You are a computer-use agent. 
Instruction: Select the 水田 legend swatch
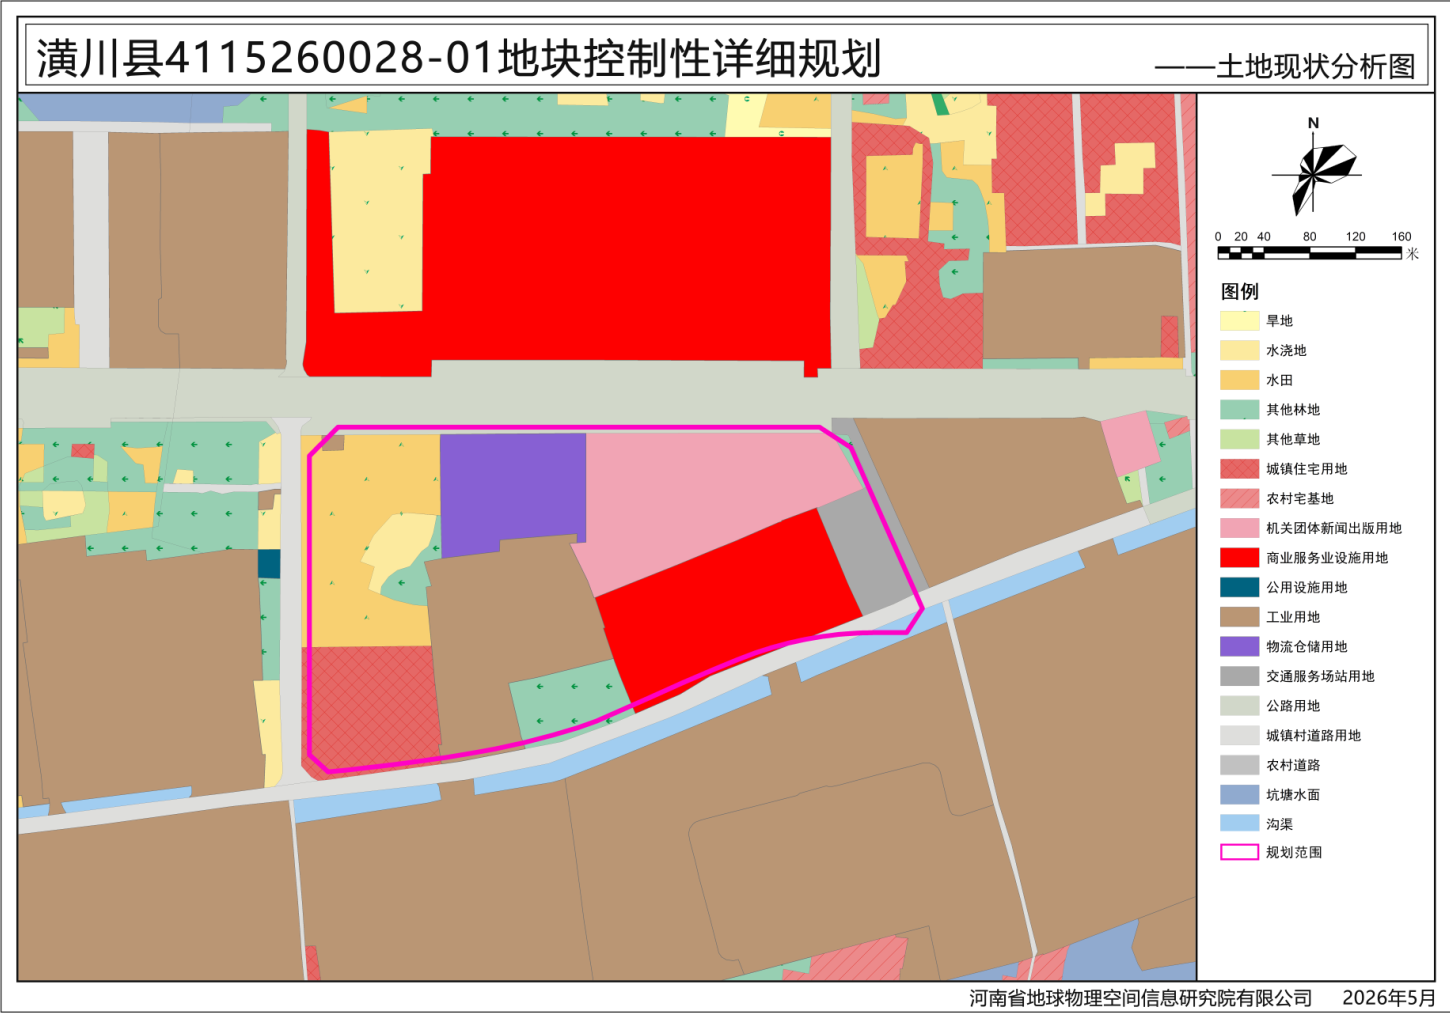[1239, 380]
